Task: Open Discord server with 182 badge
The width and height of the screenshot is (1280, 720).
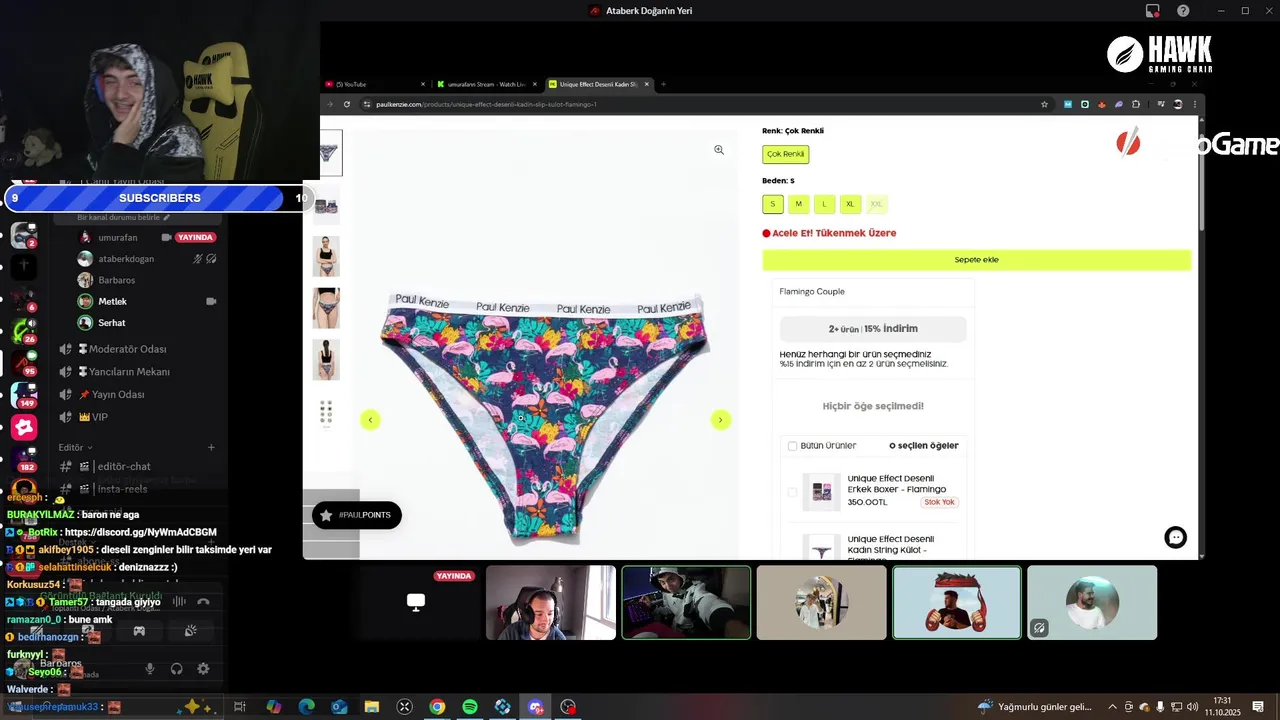Action: [x=24, y=458]
